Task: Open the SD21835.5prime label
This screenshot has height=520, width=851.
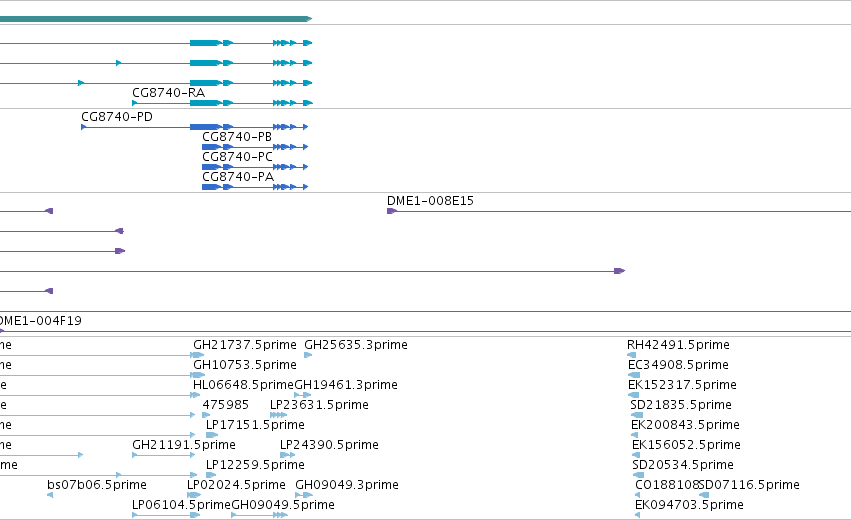Action: click(x=681, y=405)
